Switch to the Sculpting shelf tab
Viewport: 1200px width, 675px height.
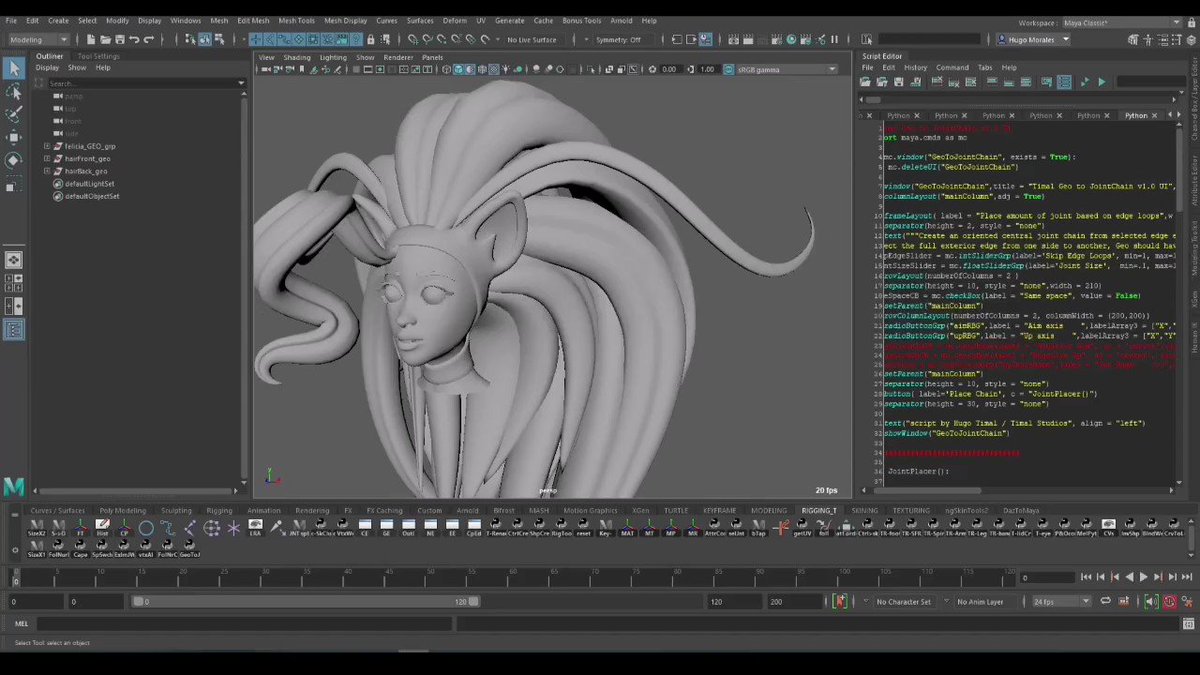177,510
